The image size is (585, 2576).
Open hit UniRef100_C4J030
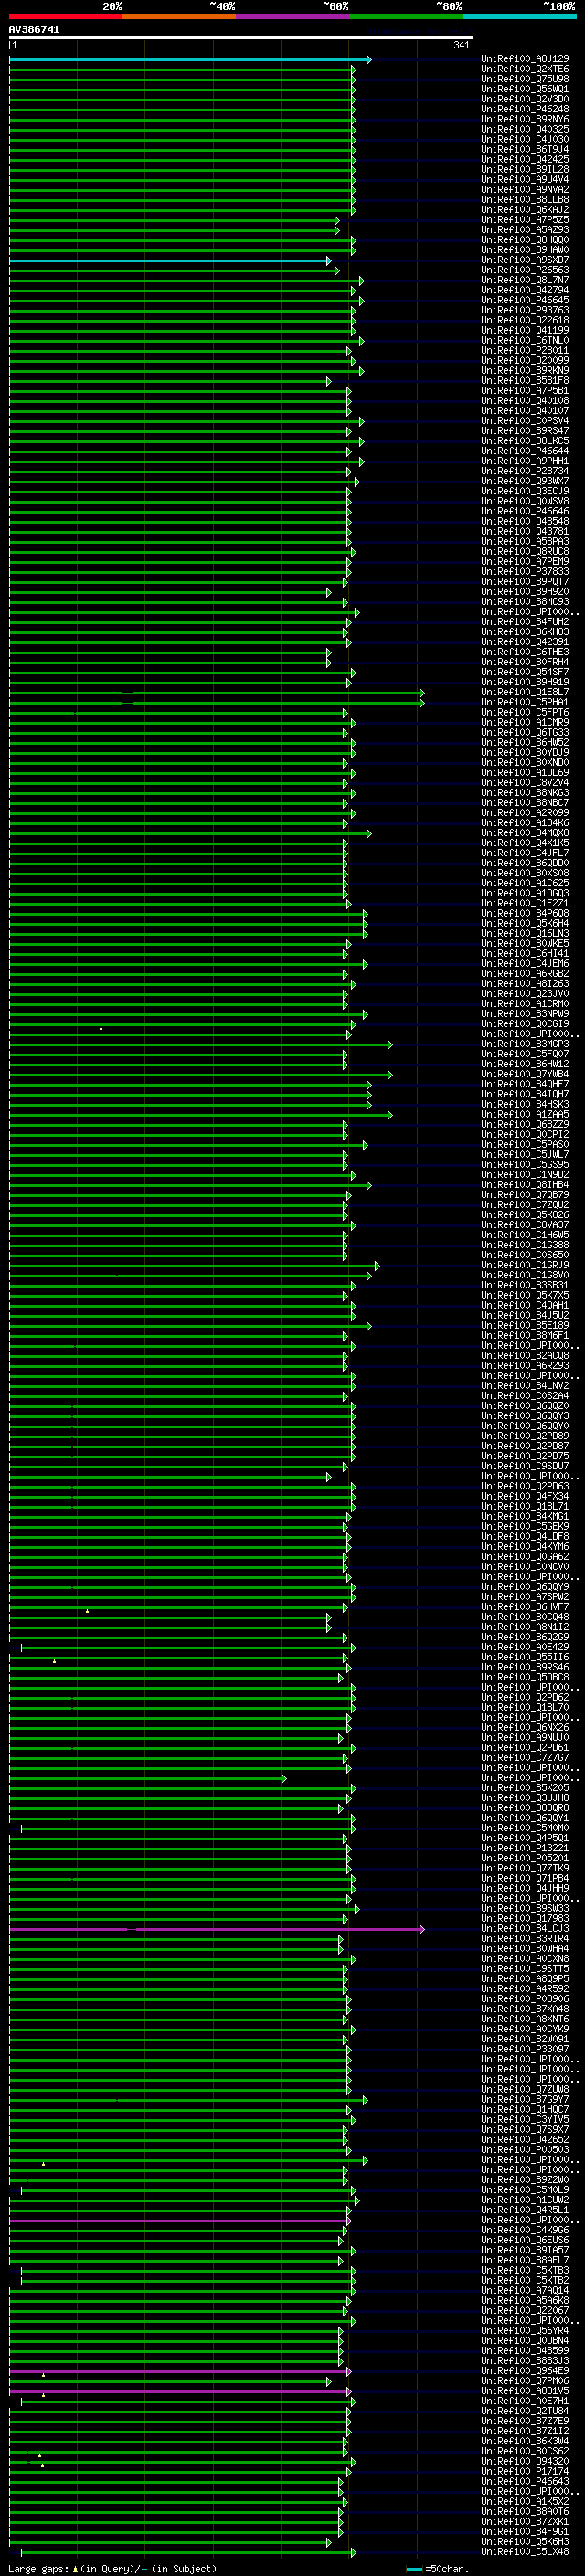[525, 139]
